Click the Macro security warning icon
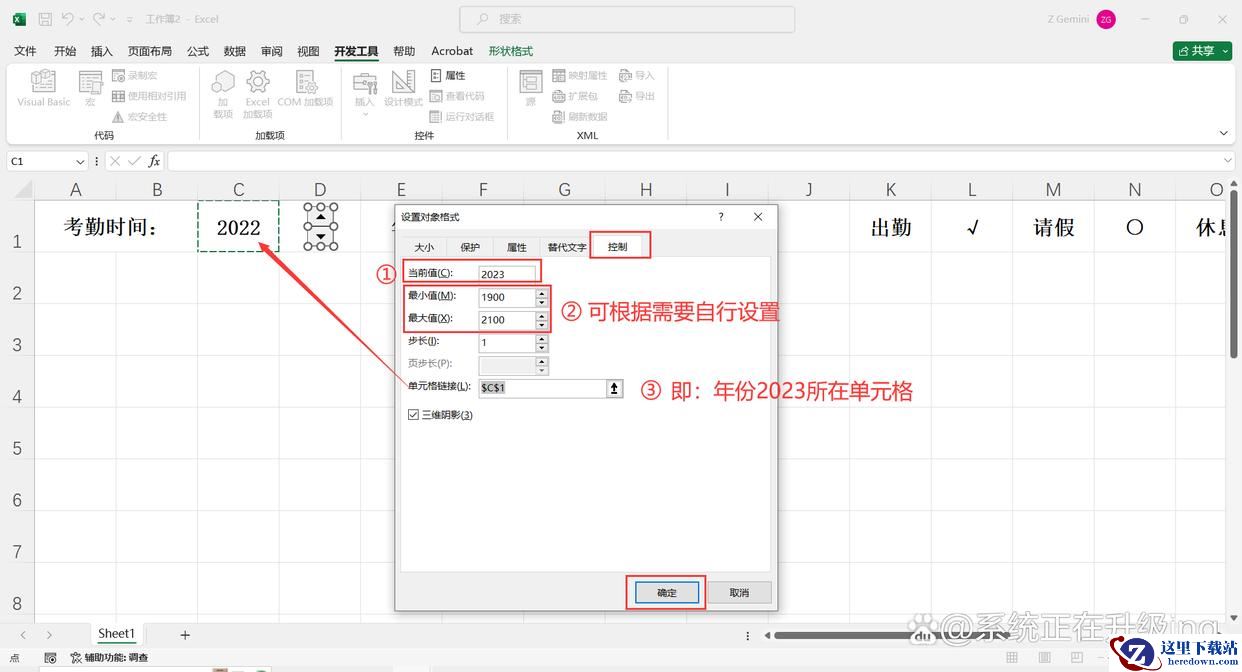The image size is (1242, 672). coord(118,117)
